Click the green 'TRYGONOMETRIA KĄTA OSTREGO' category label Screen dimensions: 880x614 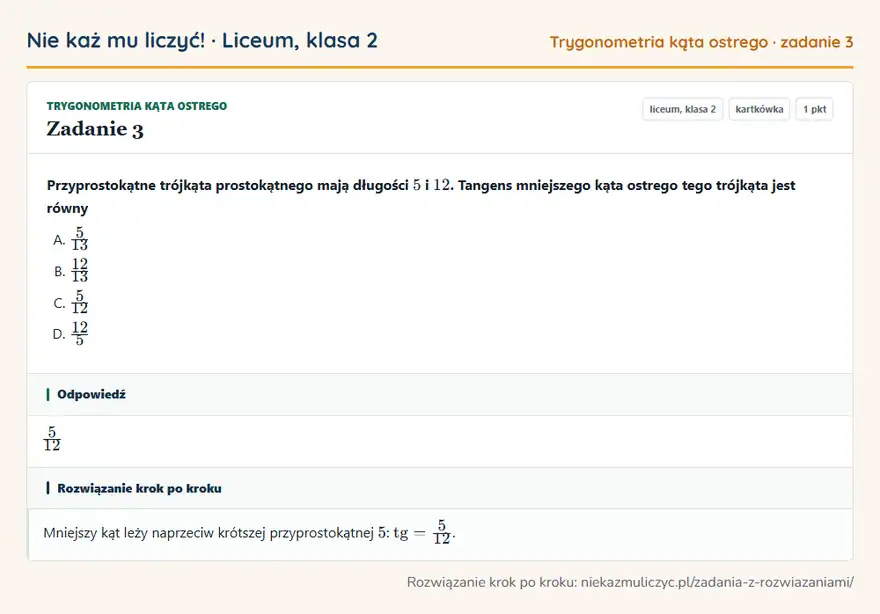[x=137, y=106]
